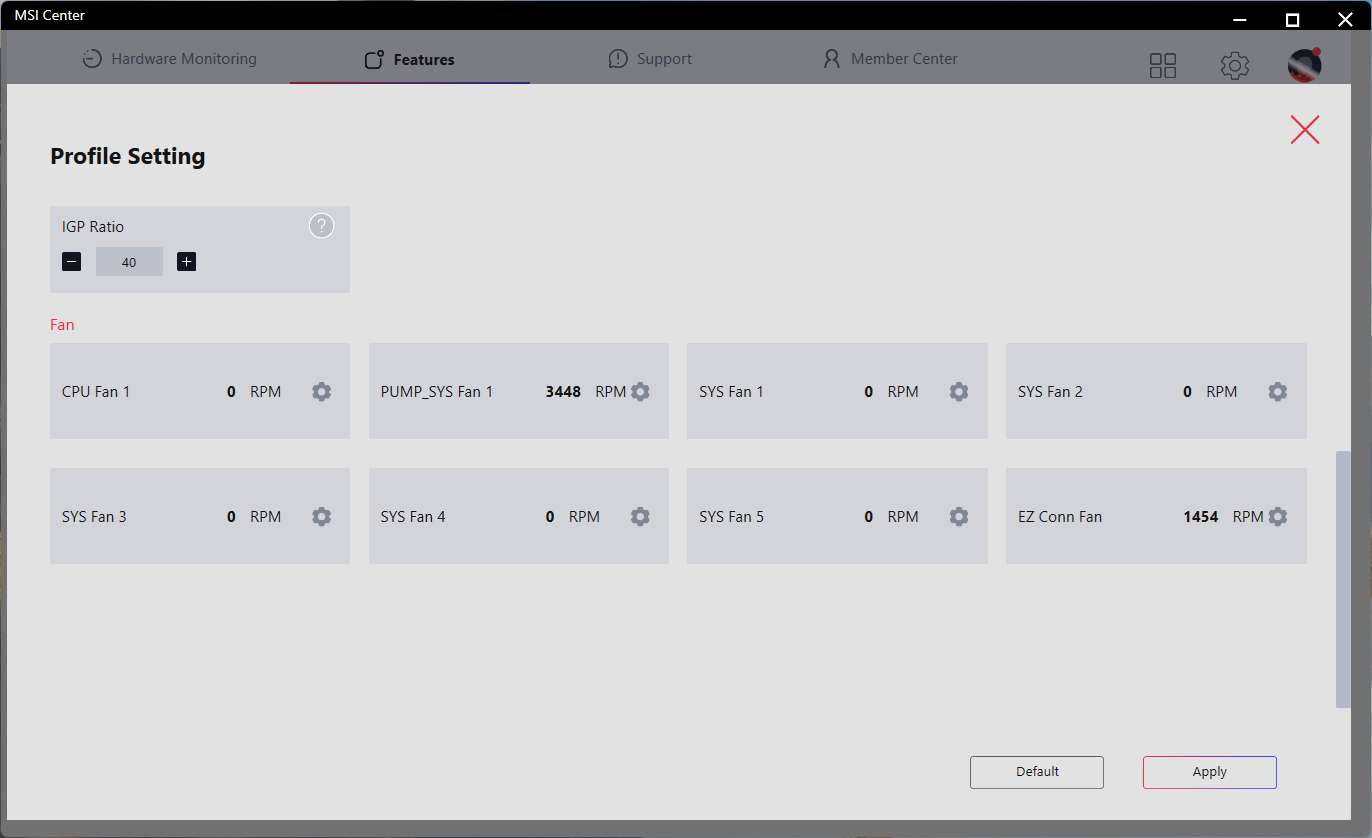
Task: Click the SYS Fan 5 label
Action: coord(731,517)
